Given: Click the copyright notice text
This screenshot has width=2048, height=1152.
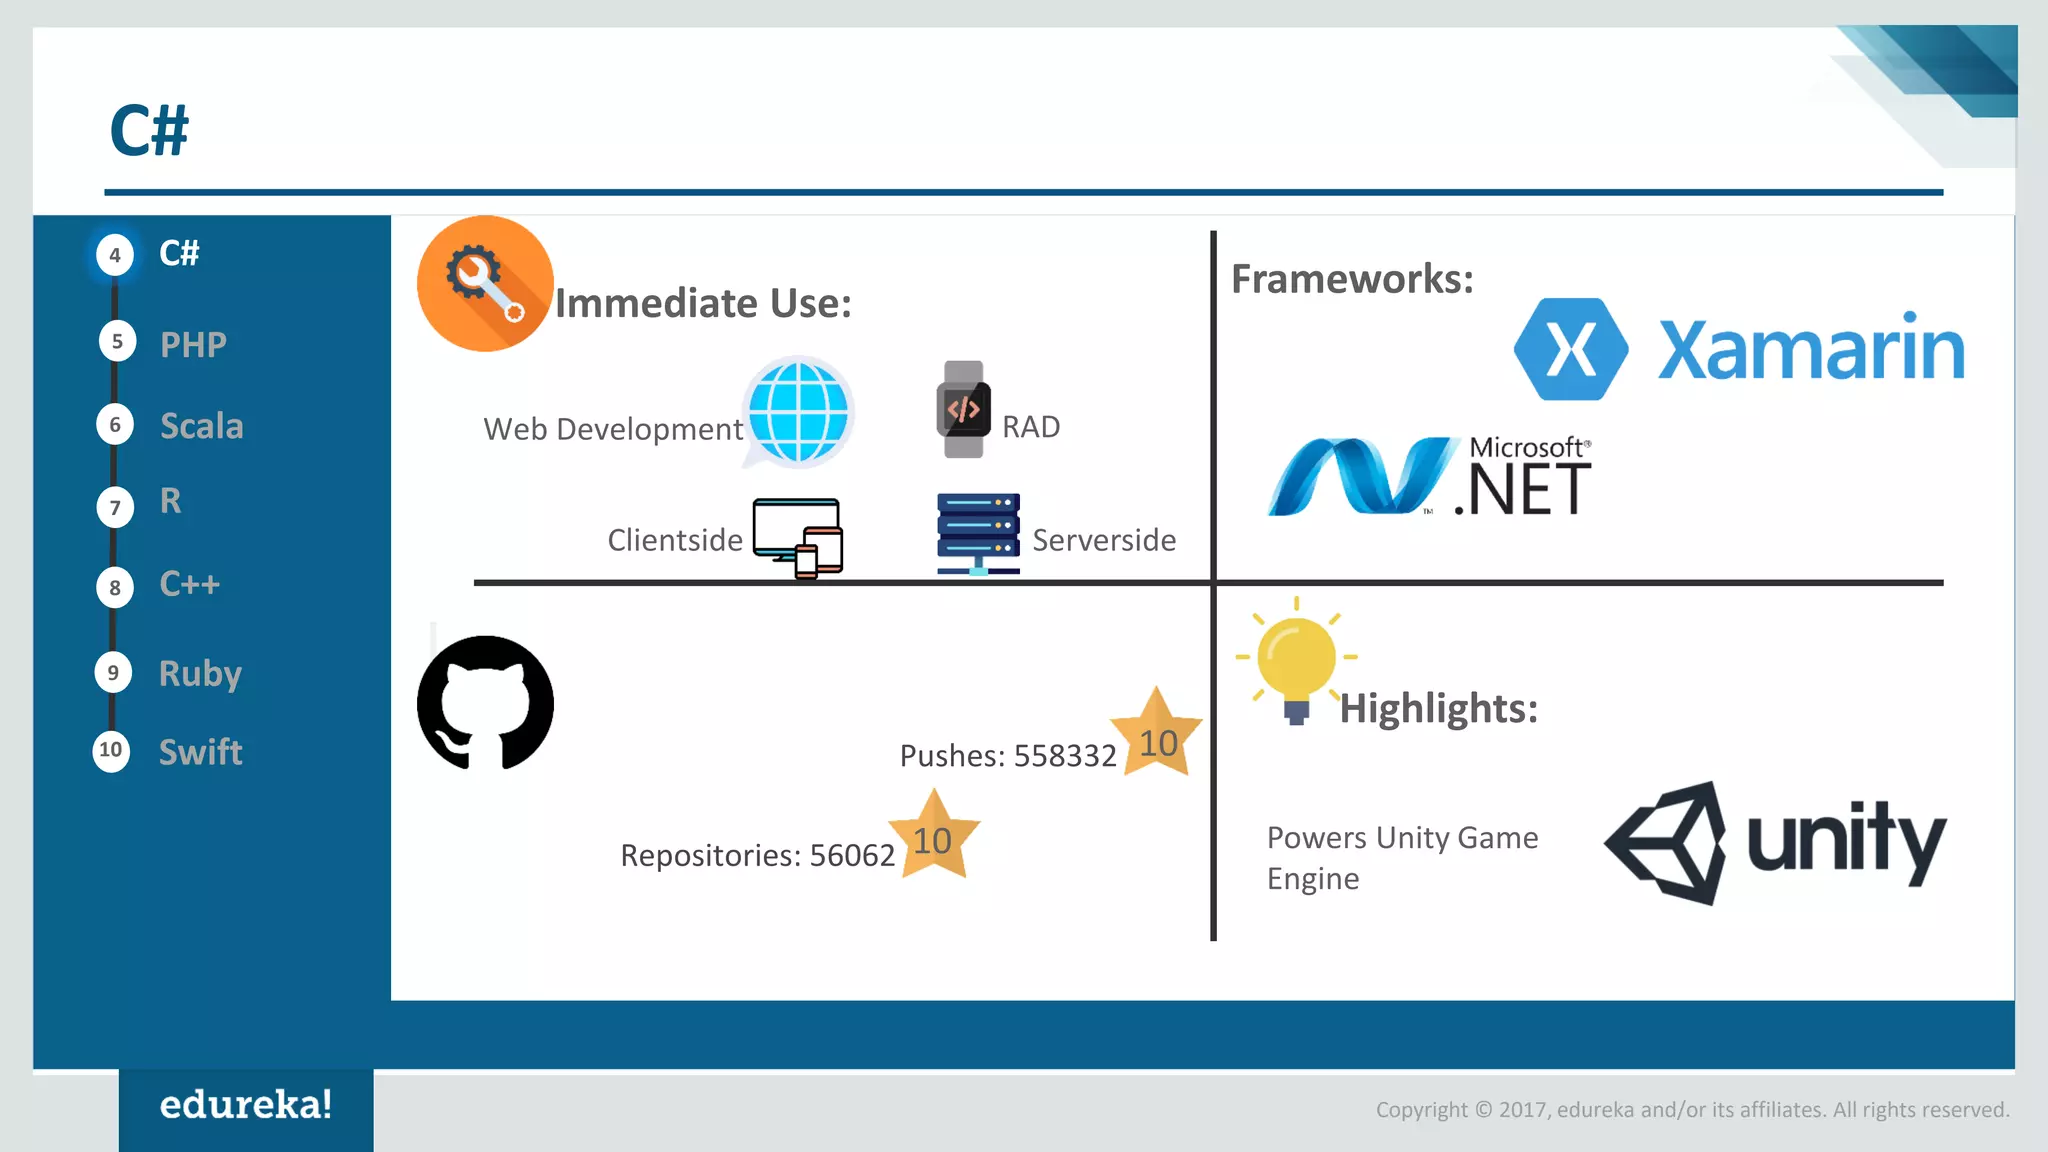Looking at the screenshot, I should coord(1692,1110).
